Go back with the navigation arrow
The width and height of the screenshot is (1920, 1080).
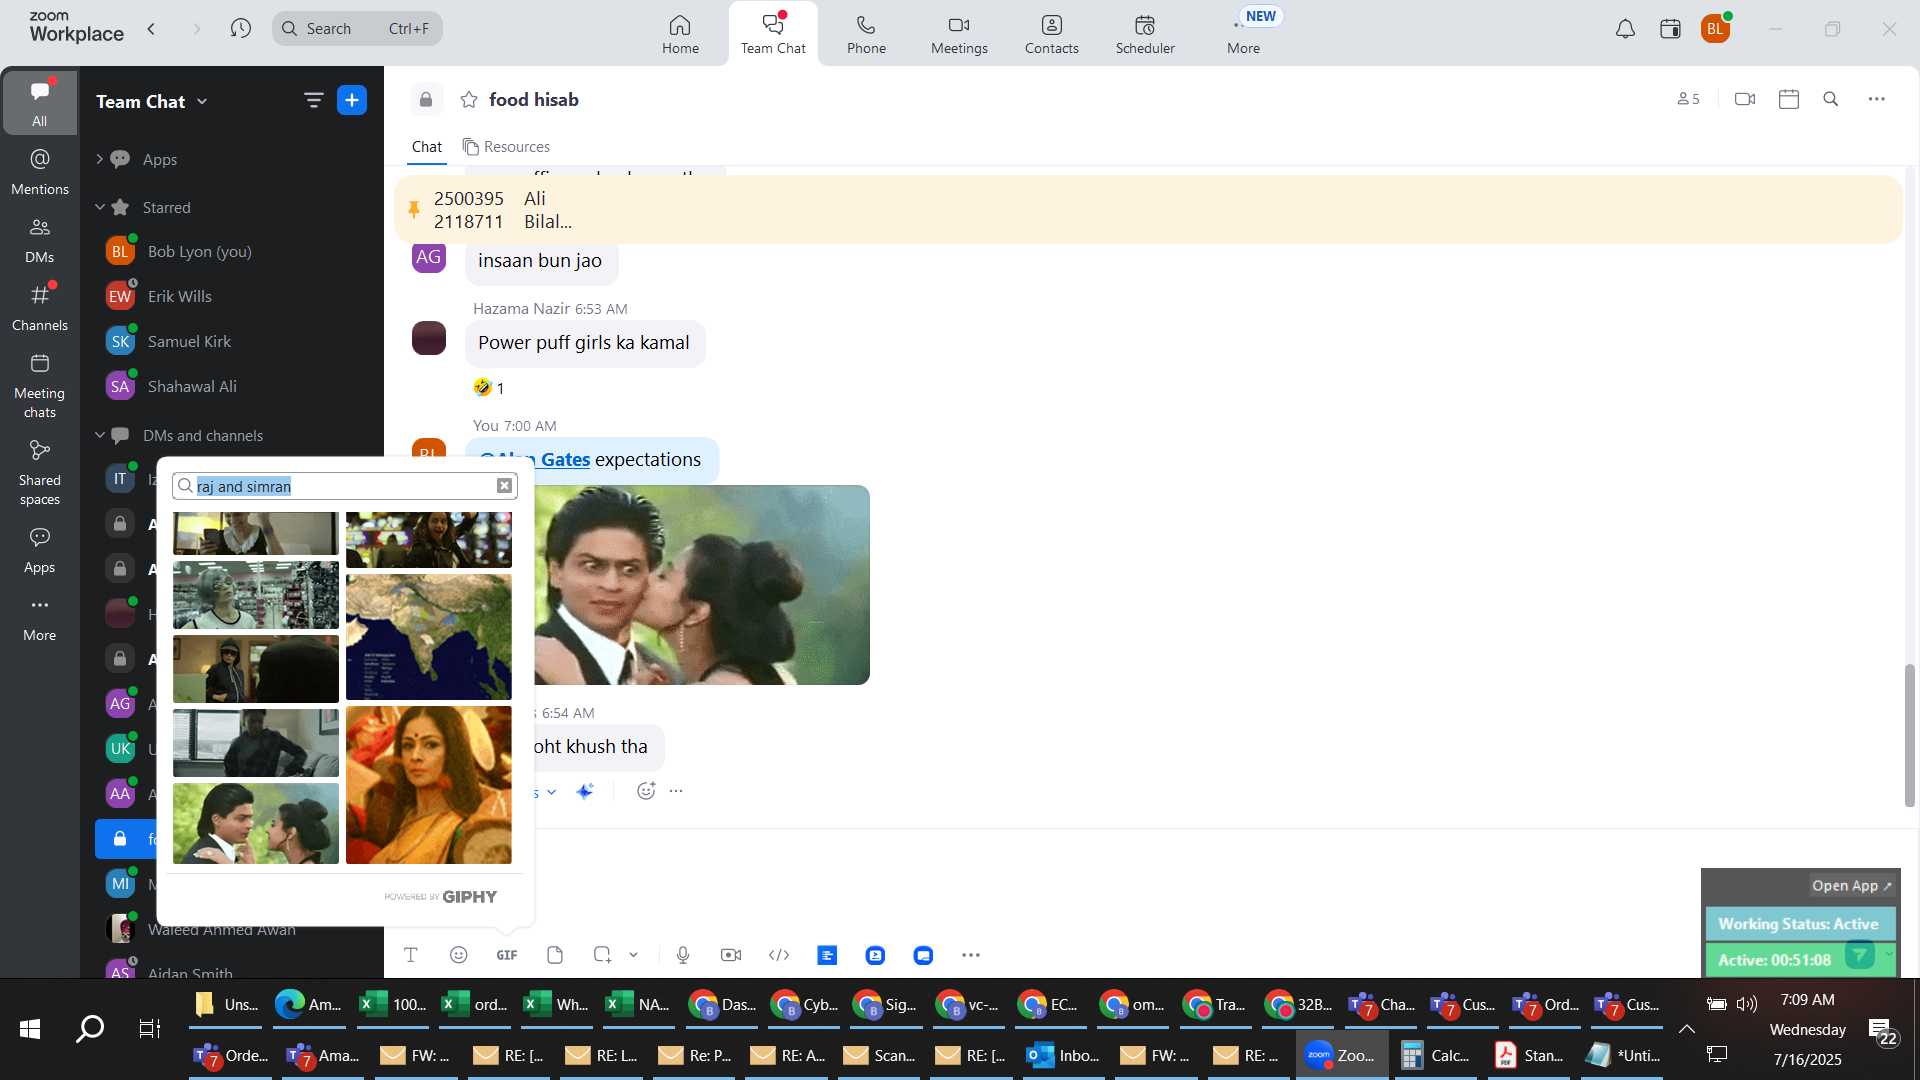pos(151,29)
